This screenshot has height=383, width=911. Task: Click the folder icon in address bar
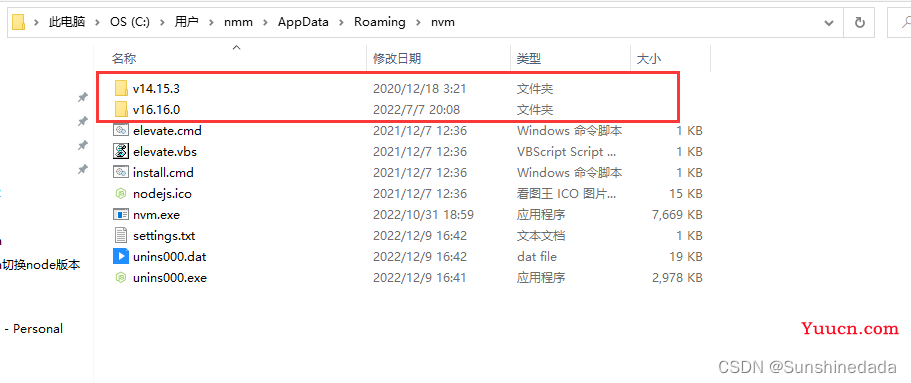pyautogui.click(x=19, y=22)
